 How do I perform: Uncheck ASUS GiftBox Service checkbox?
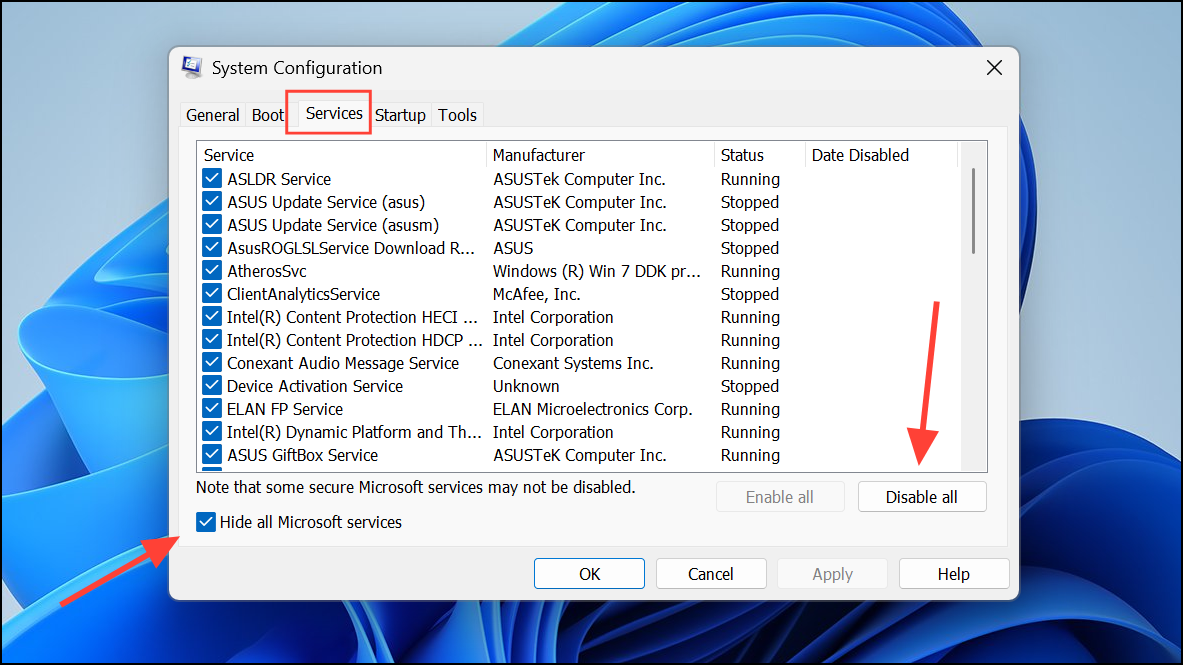click(x=212, y=455)
